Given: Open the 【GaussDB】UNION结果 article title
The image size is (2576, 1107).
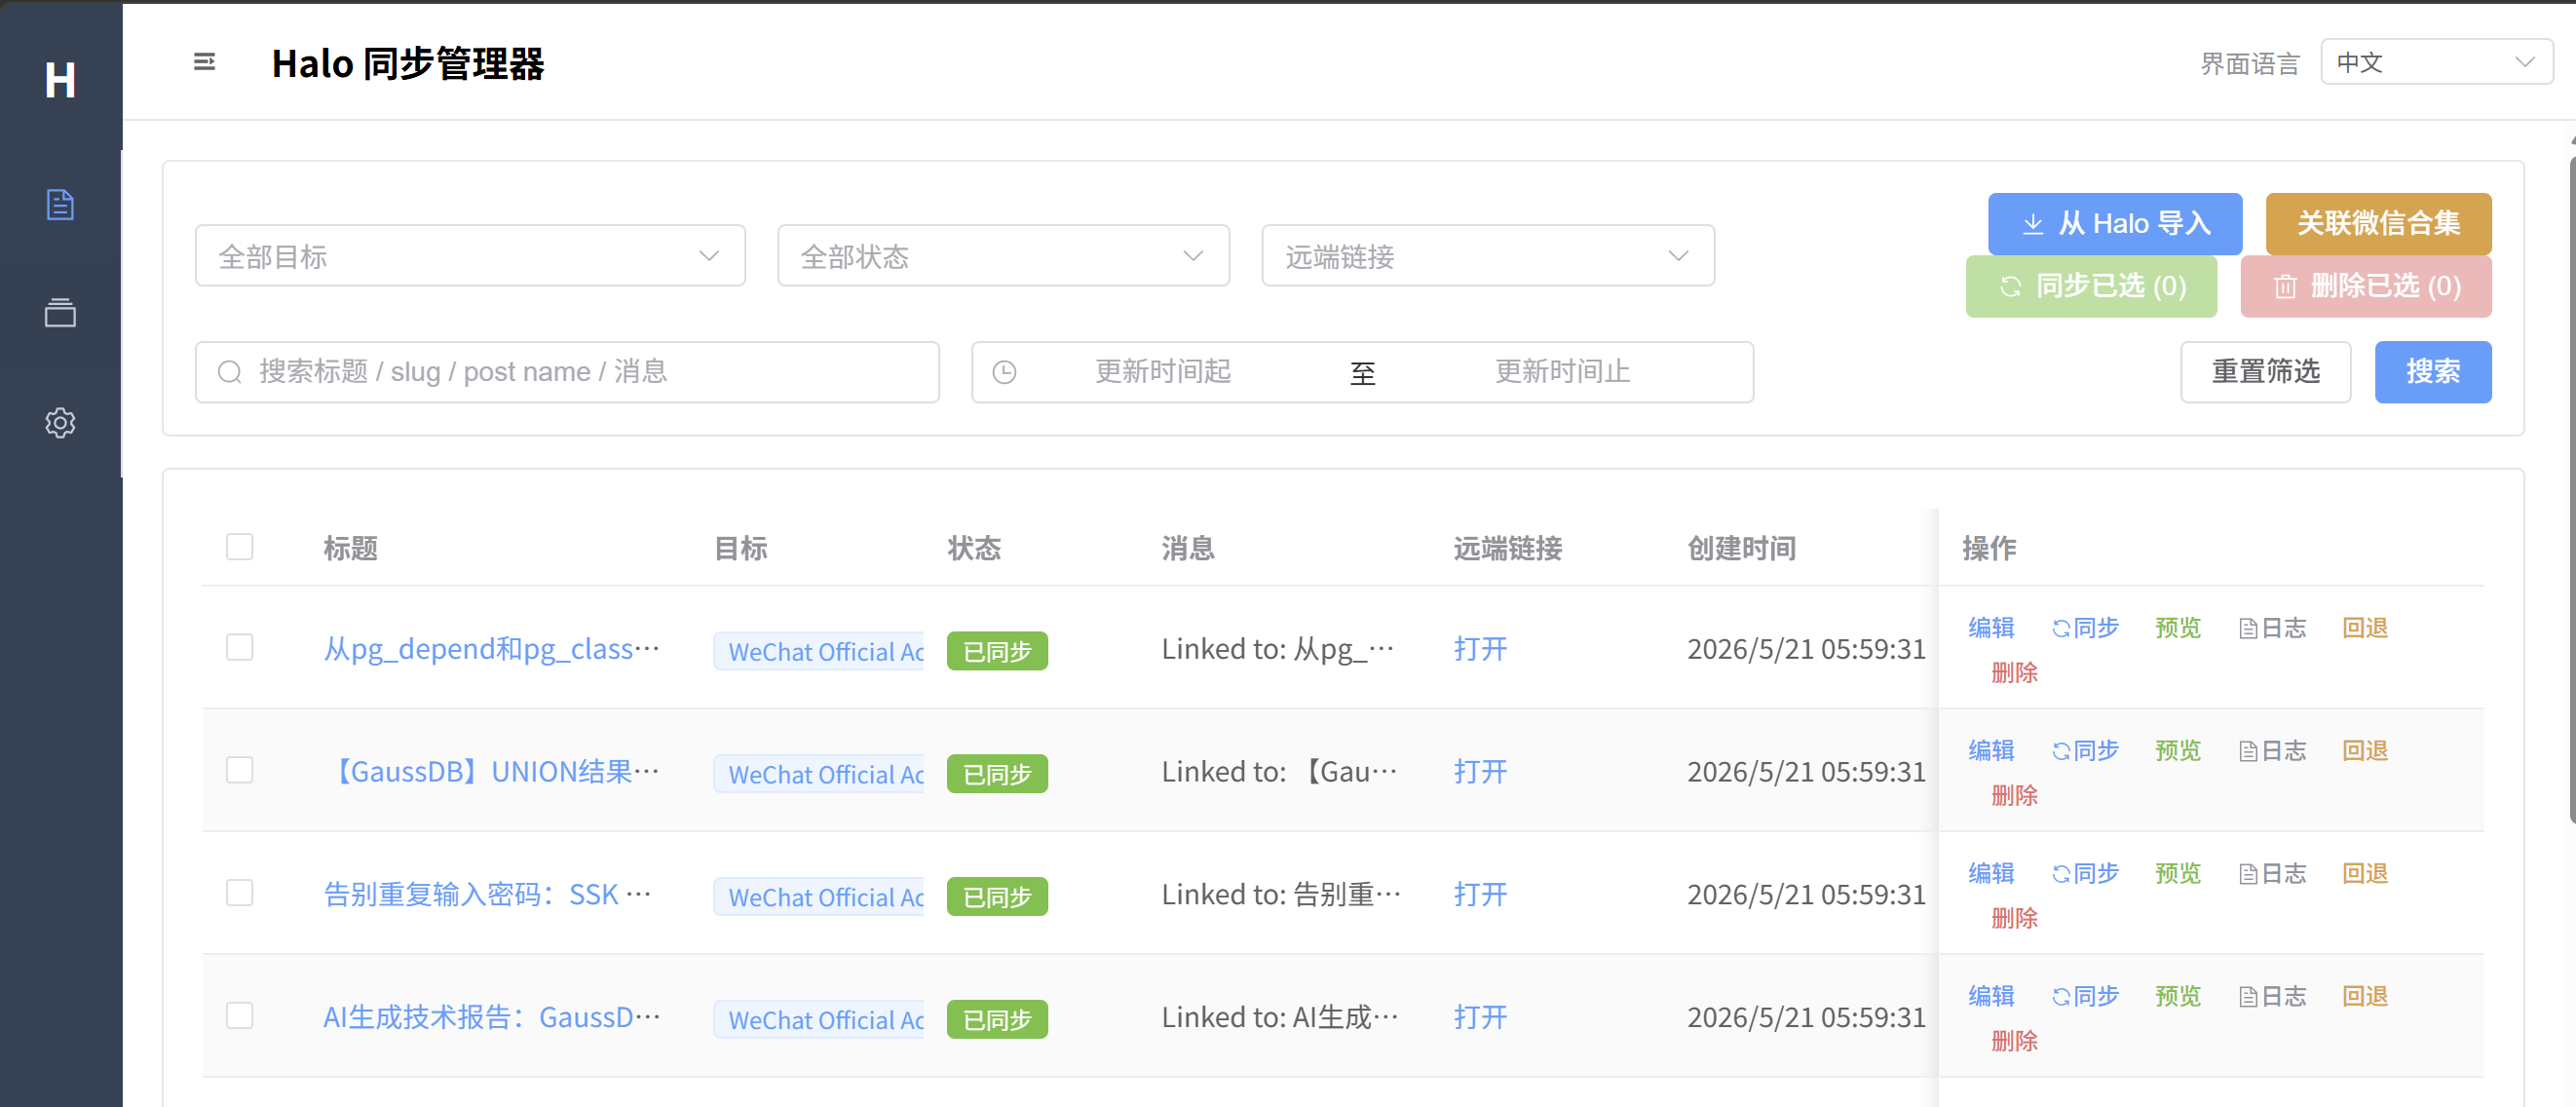Looking at the screenshot, I should (491, 772).
